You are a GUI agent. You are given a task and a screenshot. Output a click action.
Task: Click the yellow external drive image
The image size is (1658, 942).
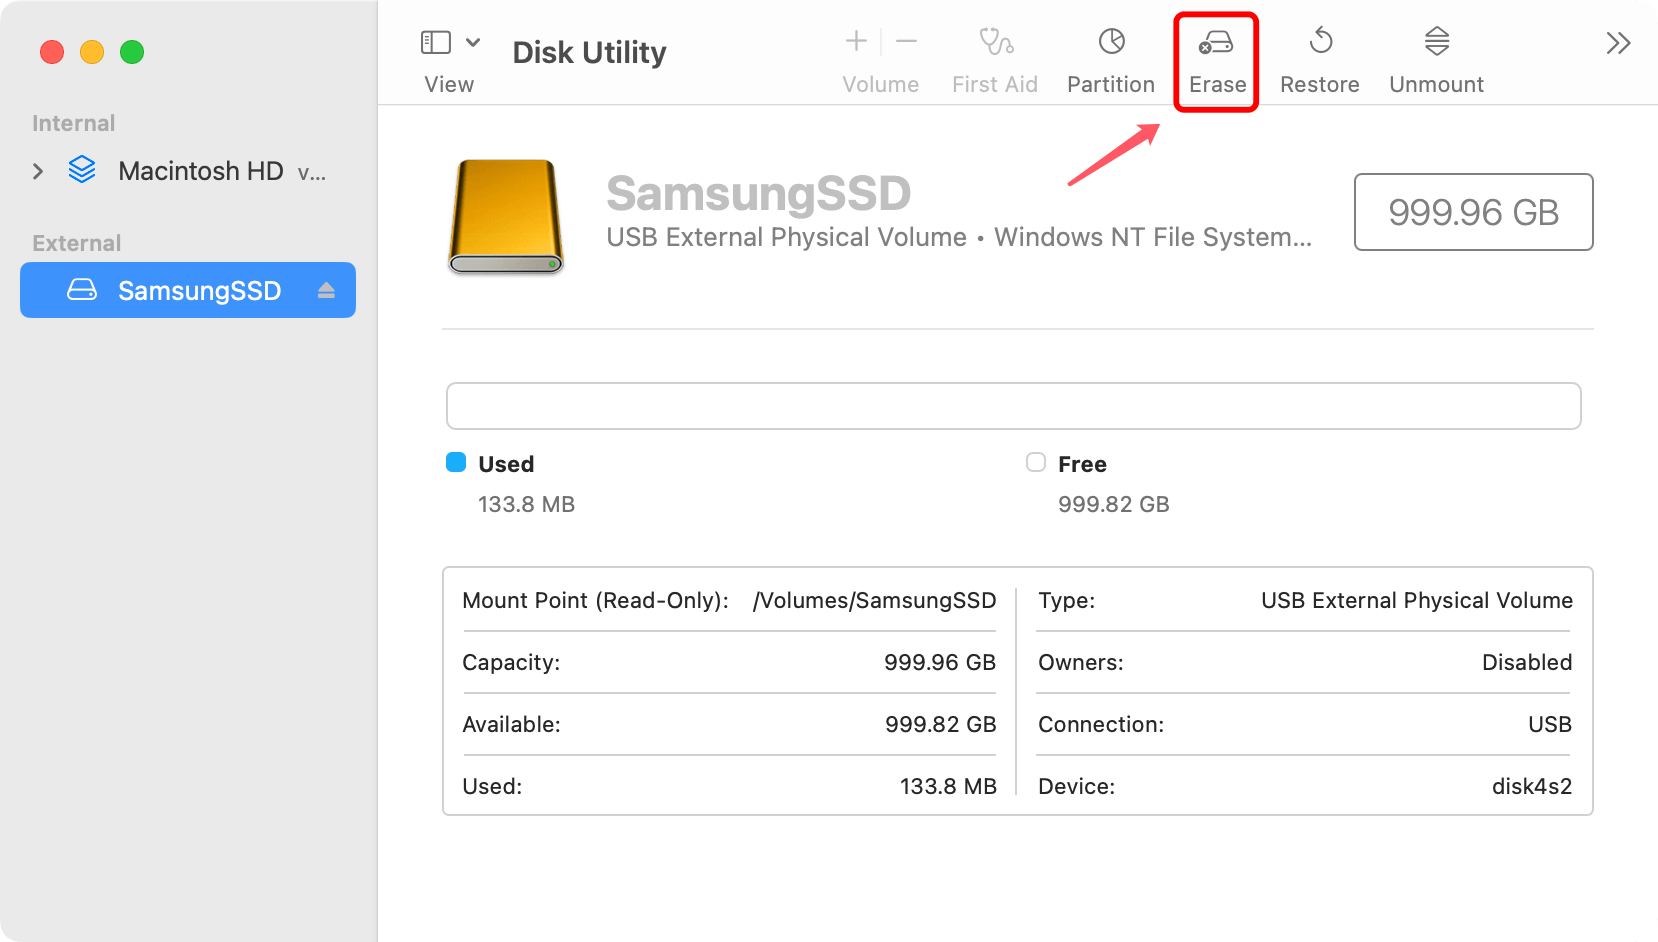pos(506,216)
